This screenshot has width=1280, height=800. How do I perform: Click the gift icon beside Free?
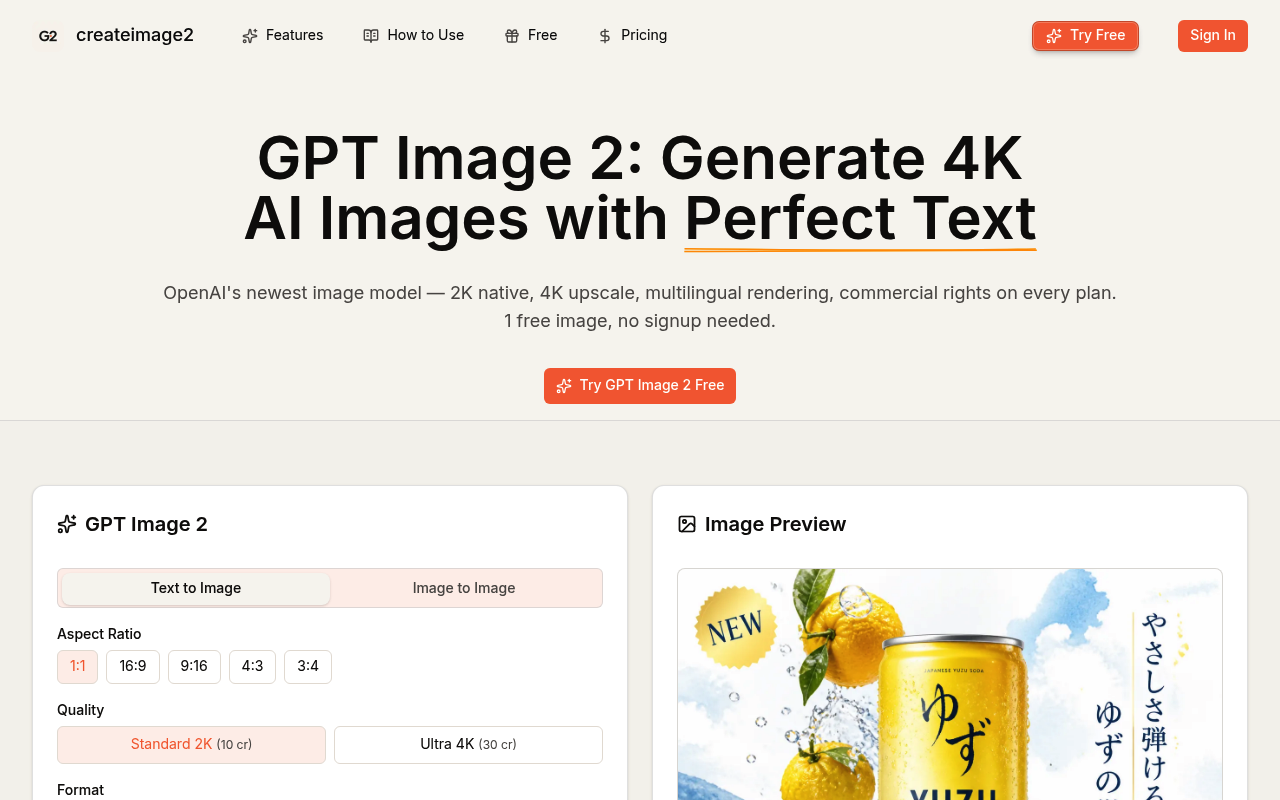(512, 36)
